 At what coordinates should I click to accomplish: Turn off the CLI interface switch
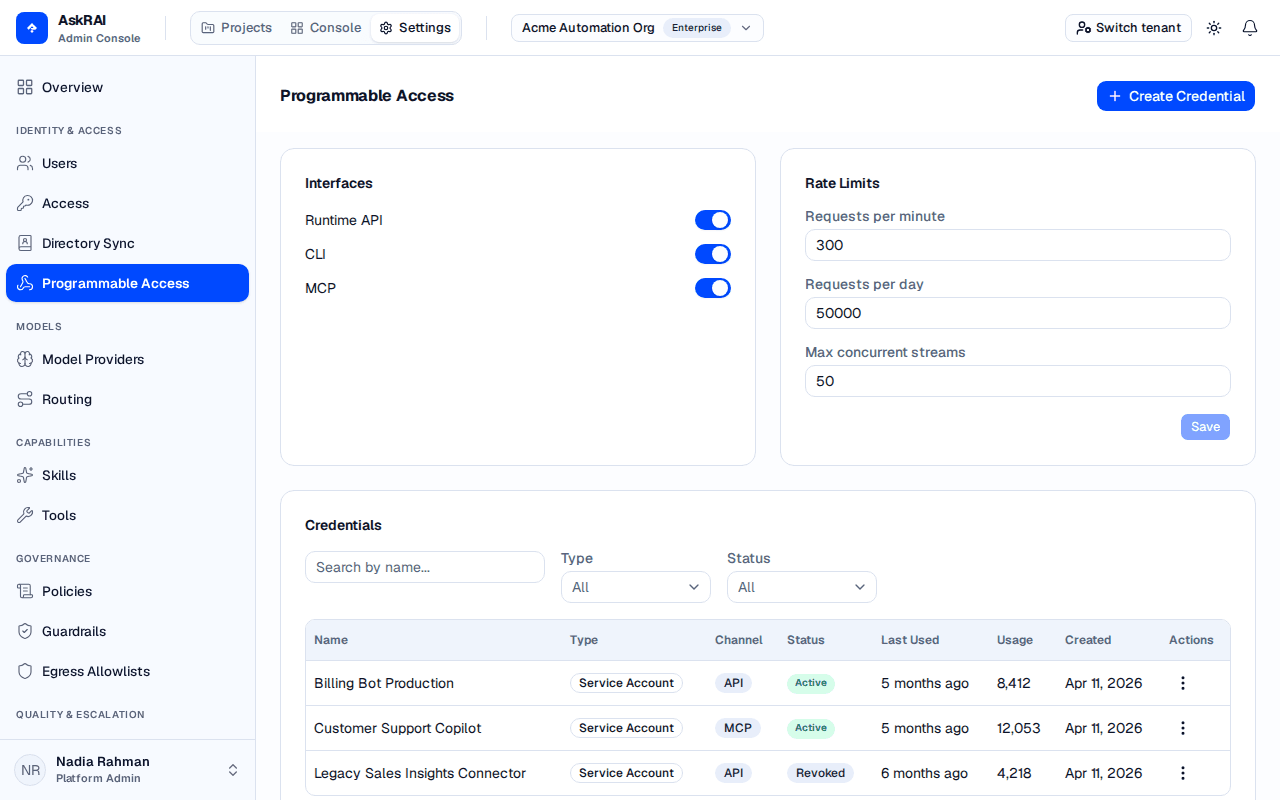pos(713,254)
